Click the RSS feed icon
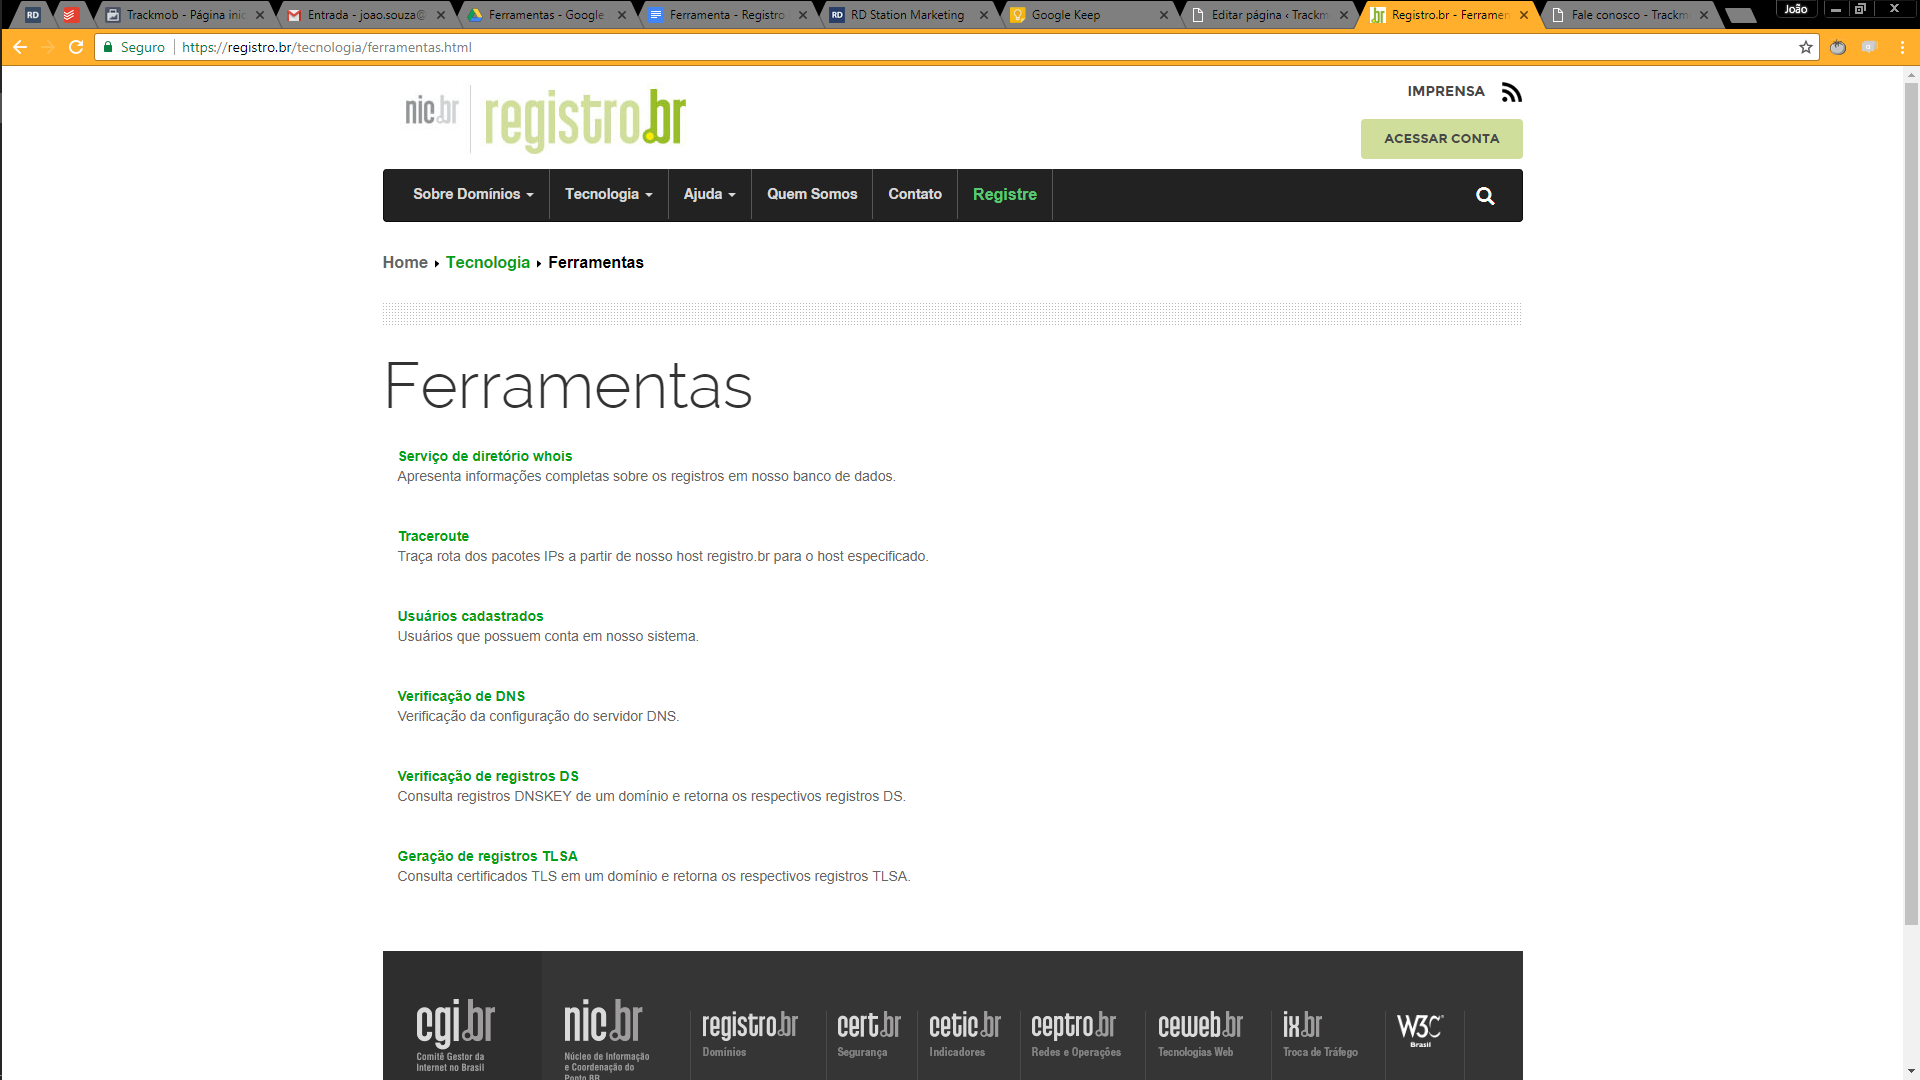The width and height of the screenshot is (1920, 1080). (1511, 93)
